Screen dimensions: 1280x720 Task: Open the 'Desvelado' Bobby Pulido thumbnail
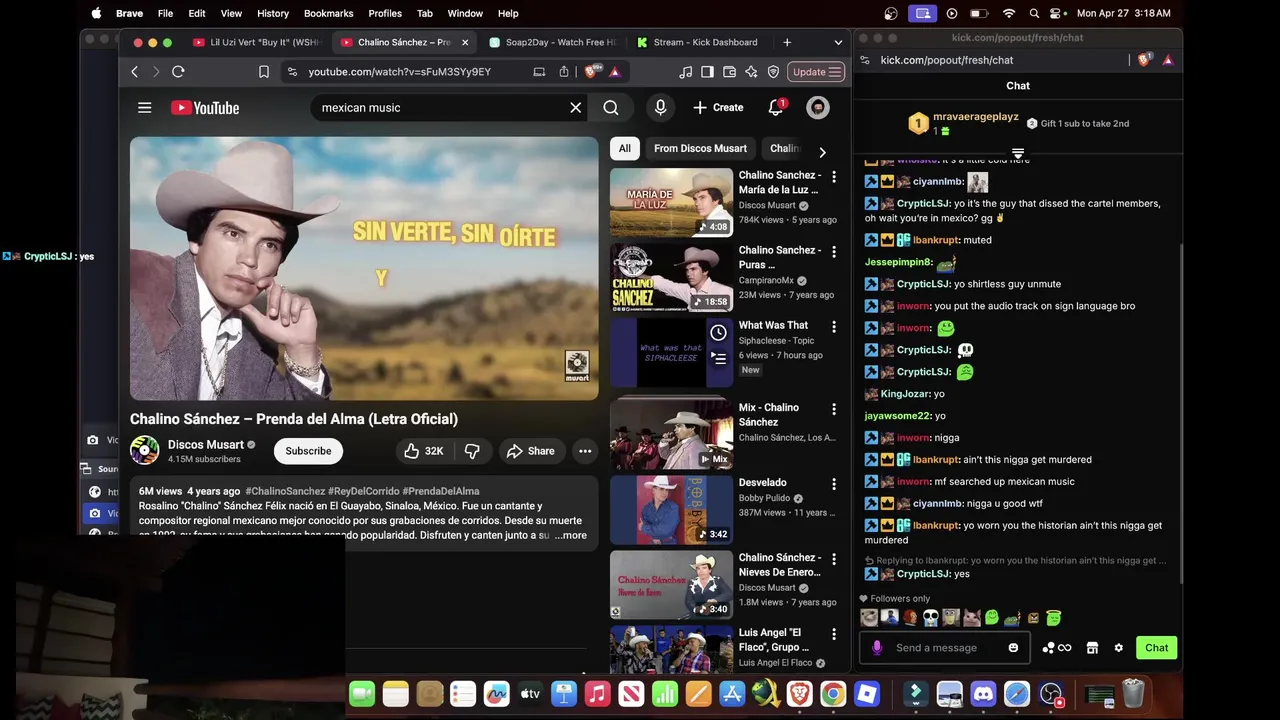pos(671,509)
